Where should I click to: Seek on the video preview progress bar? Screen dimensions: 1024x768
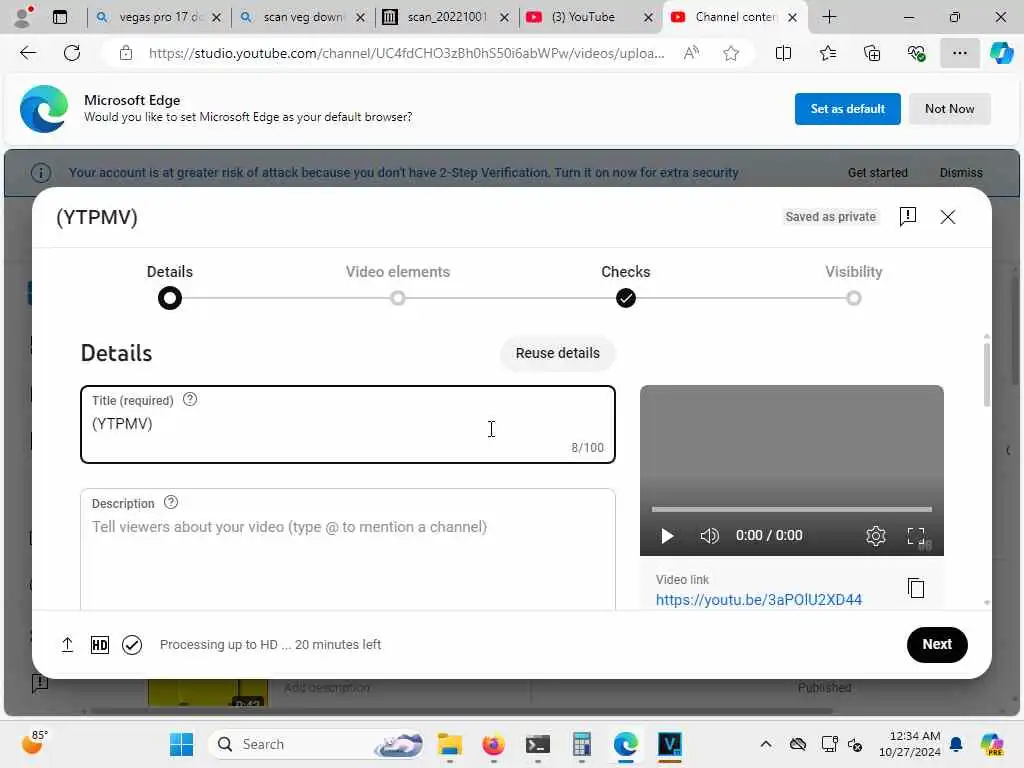(792, 509)
